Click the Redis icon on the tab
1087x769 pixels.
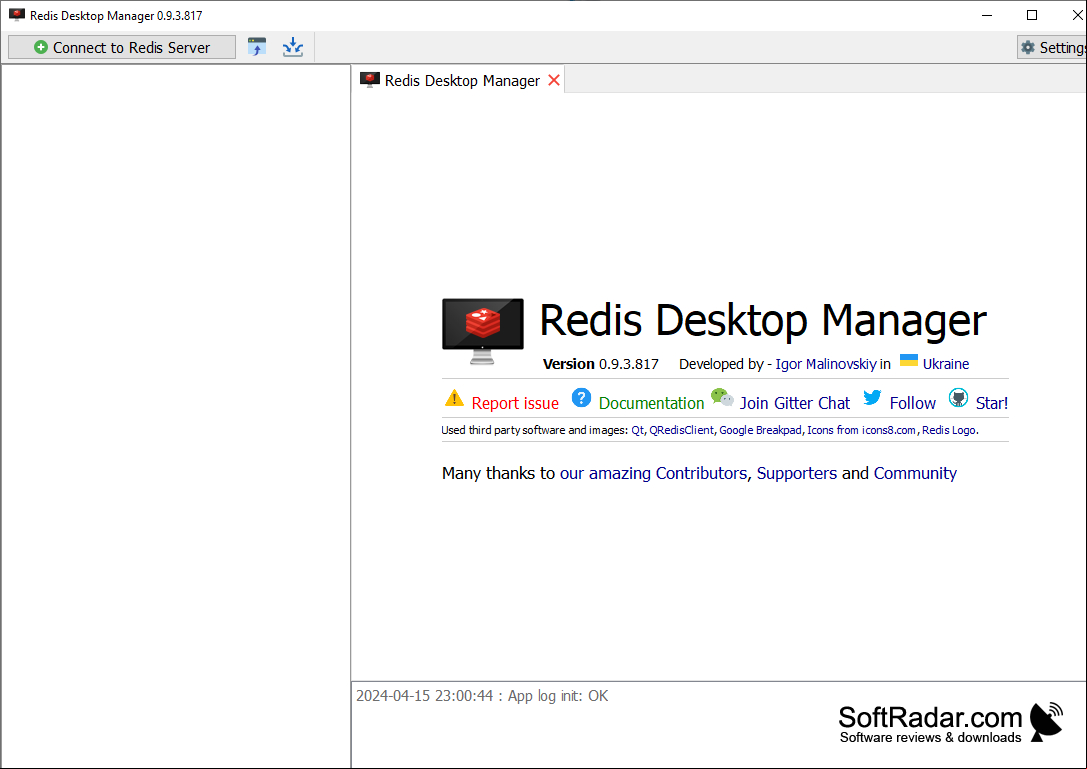click(369, 80)
